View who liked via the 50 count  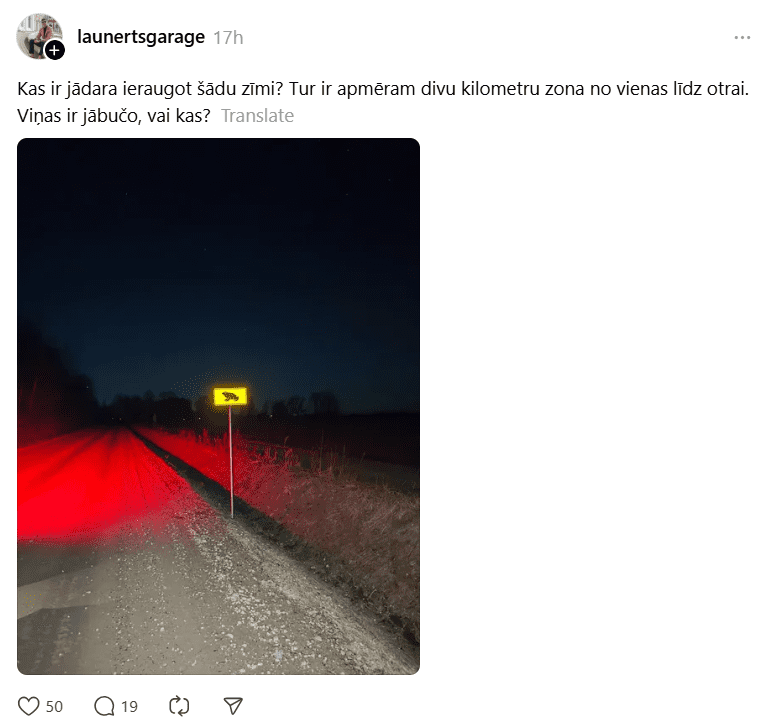(55, 707)
